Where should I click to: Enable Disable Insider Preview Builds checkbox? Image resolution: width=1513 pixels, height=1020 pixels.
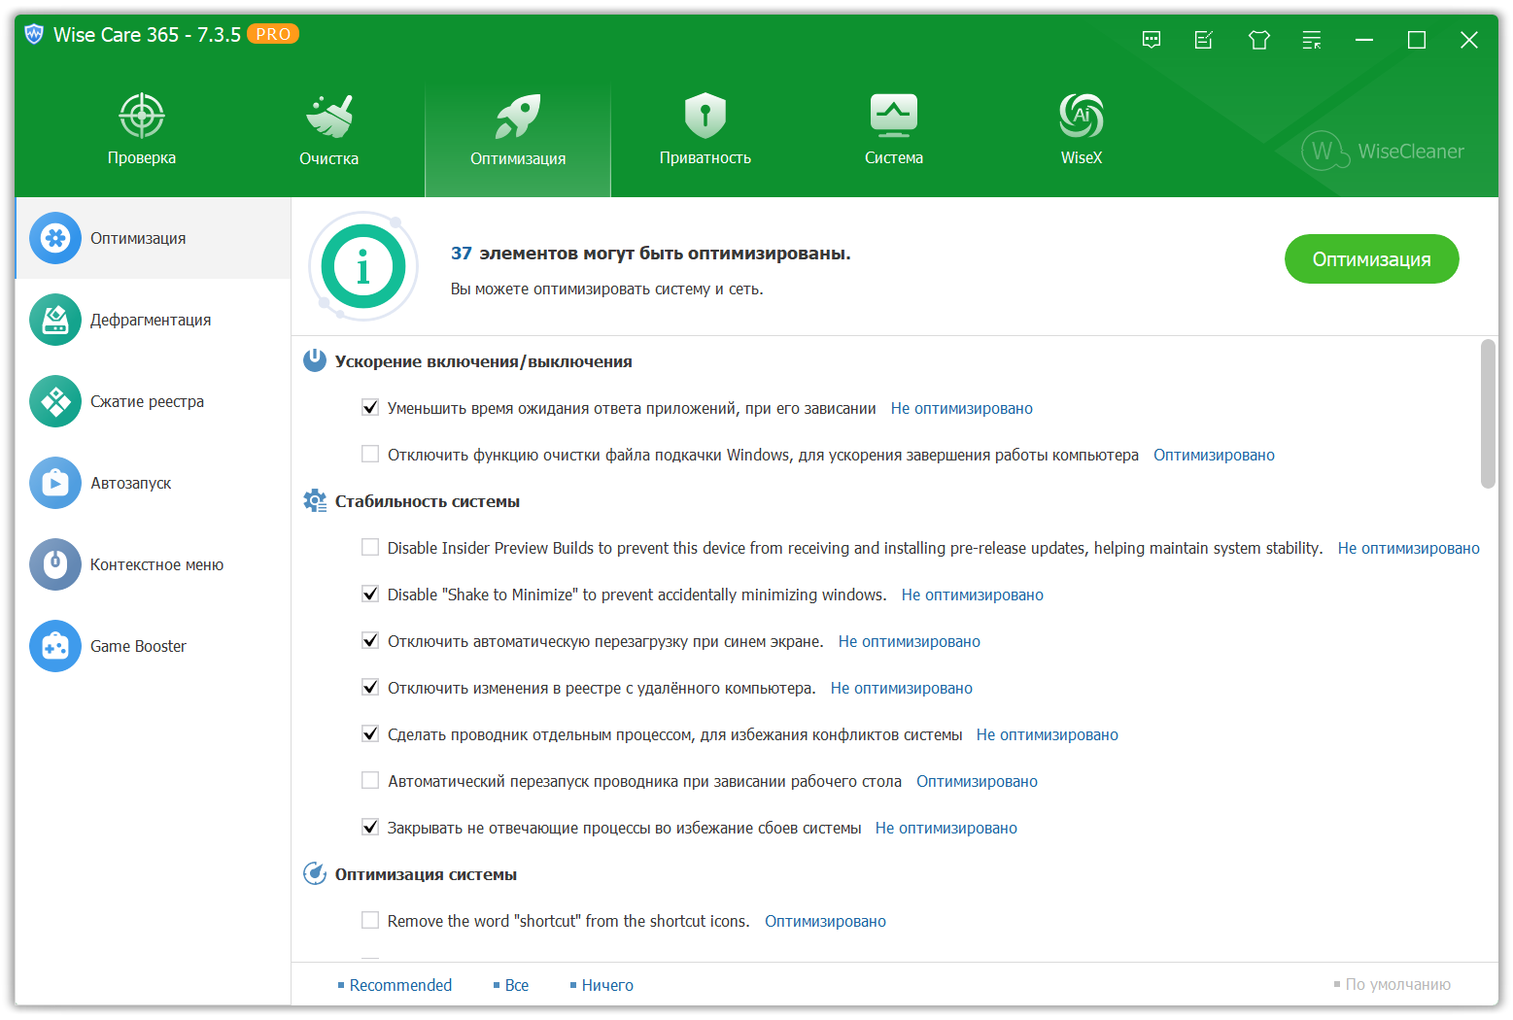pyautogui.click(x=370, y=547)
